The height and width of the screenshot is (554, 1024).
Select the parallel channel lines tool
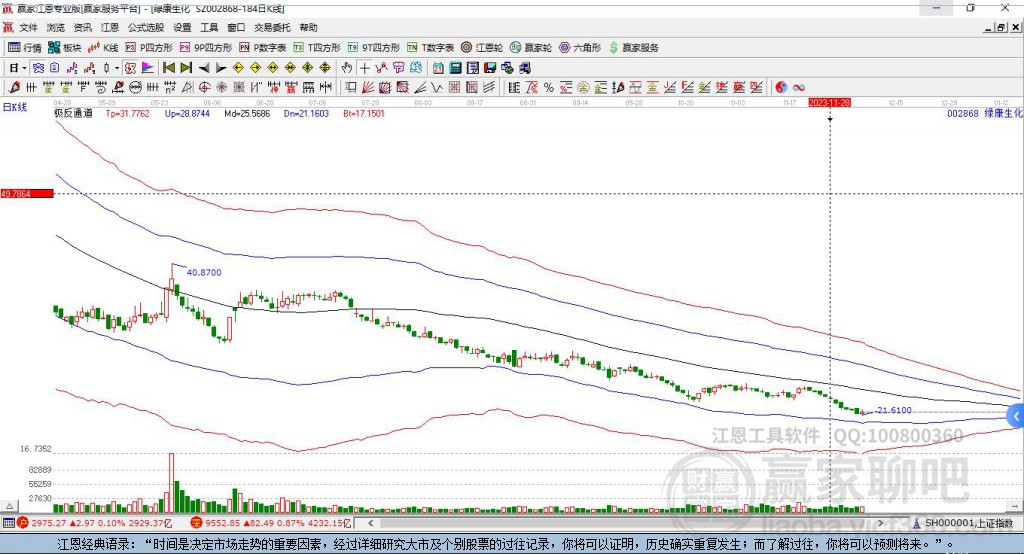489,87
